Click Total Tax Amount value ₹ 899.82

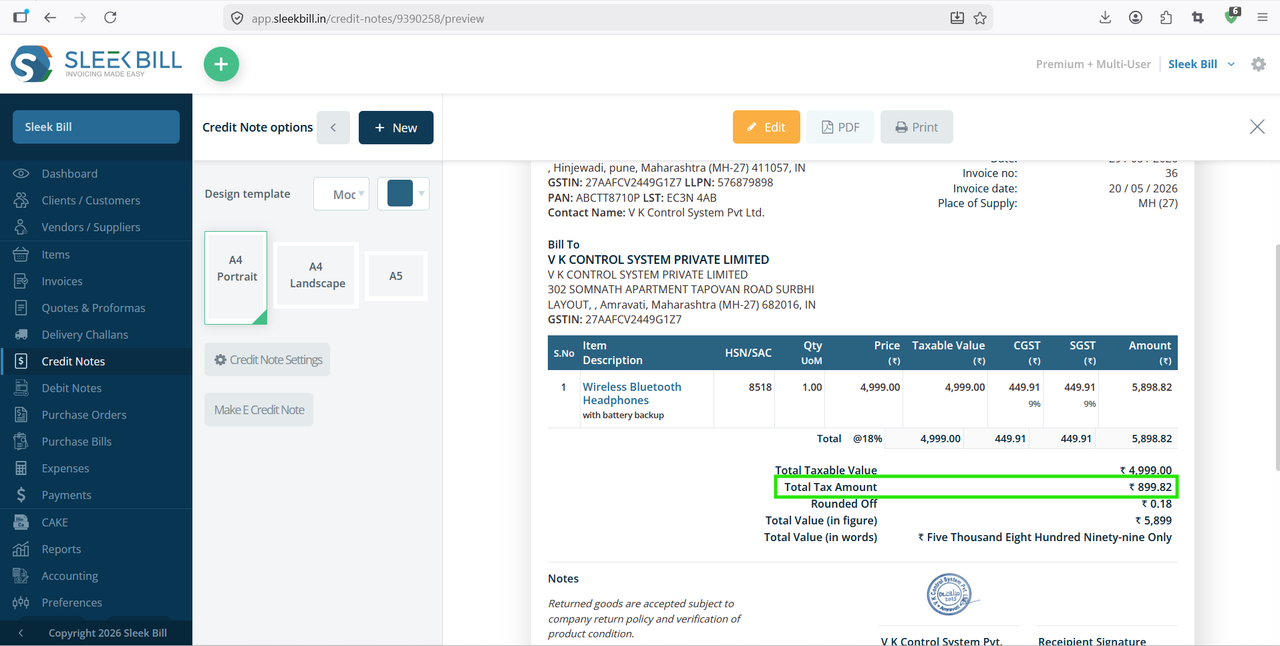point(1150,487)
